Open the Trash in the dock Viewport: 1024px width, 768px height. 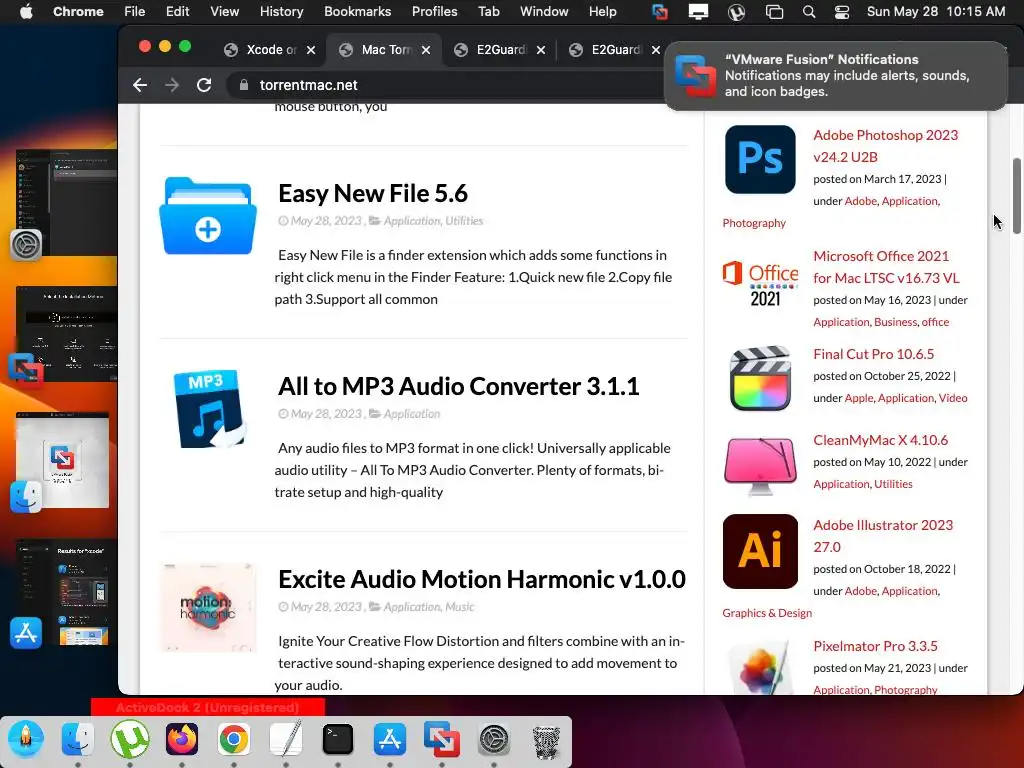click(x=546, y=741)
